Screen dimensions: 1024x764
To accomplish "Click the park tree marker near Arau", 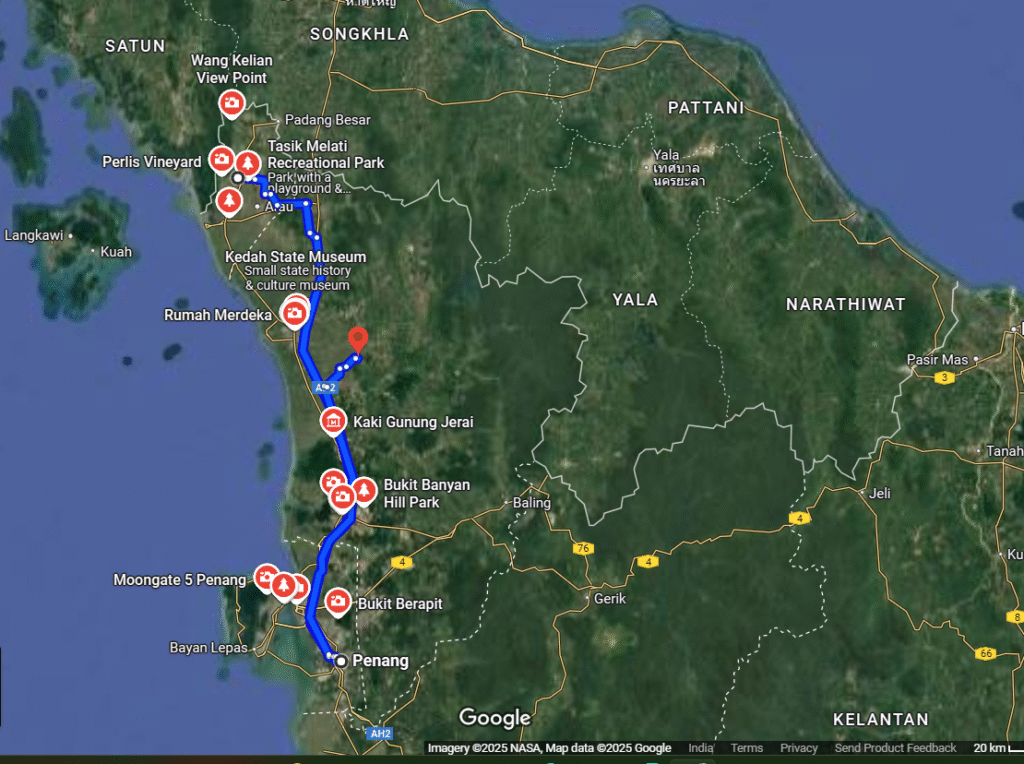I will (x=229, y=200).
